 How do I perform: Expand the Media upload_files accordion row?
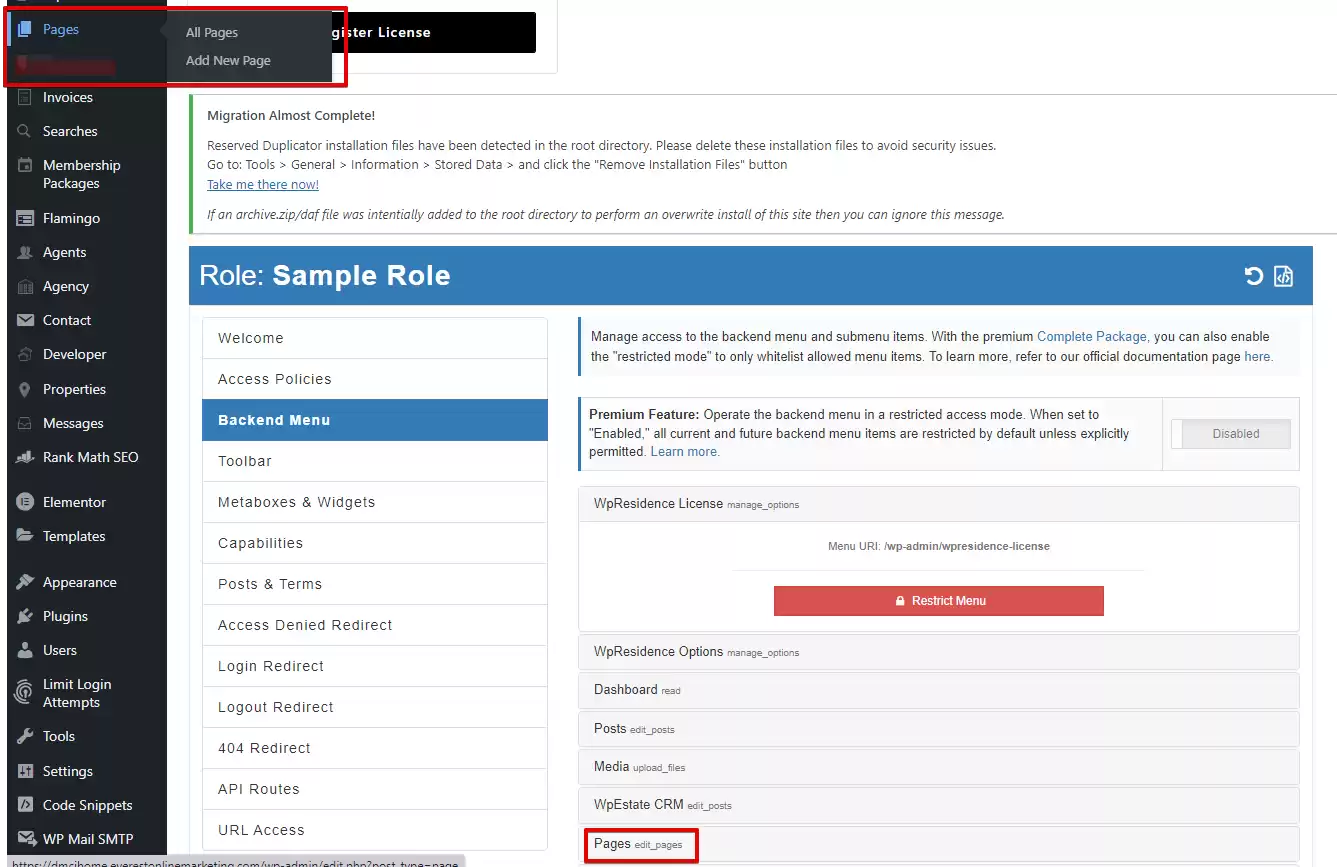point(938,767)
